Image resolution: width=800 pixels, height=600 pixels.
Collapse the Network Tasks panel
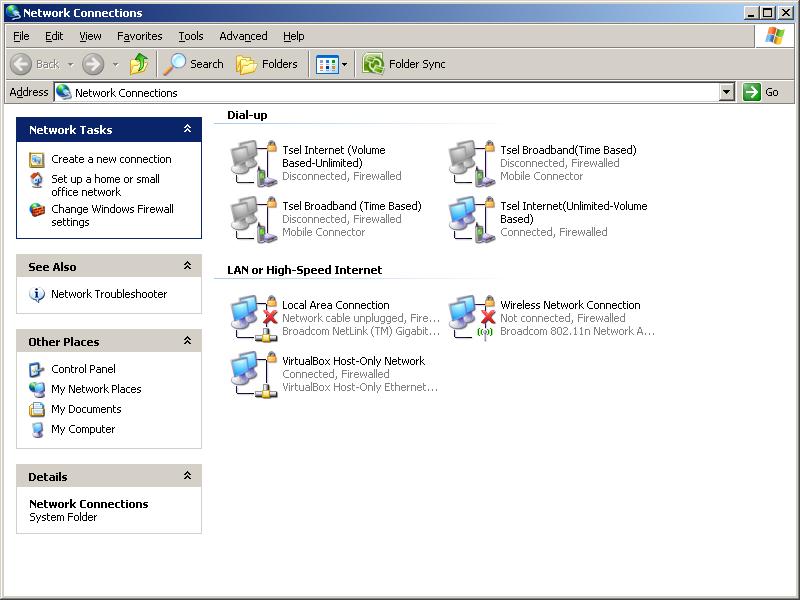tap(187, 129)
